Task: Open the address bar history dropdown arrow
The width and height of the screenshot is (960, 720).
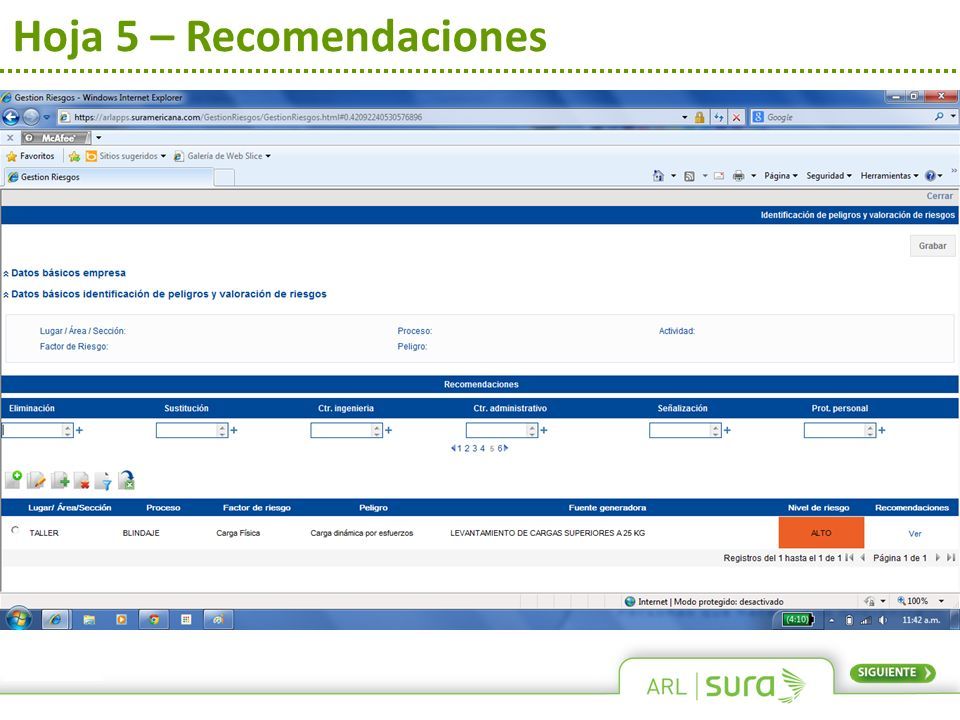Action: 684,118
